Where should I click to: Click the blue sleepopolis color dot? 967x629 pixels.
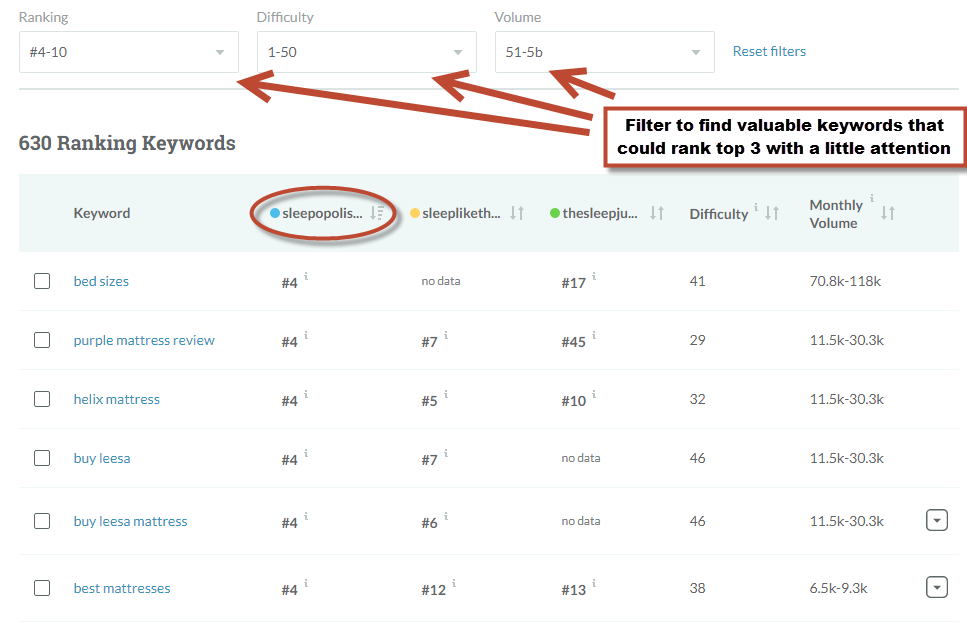pyautogui.click(x=275, y=213)
